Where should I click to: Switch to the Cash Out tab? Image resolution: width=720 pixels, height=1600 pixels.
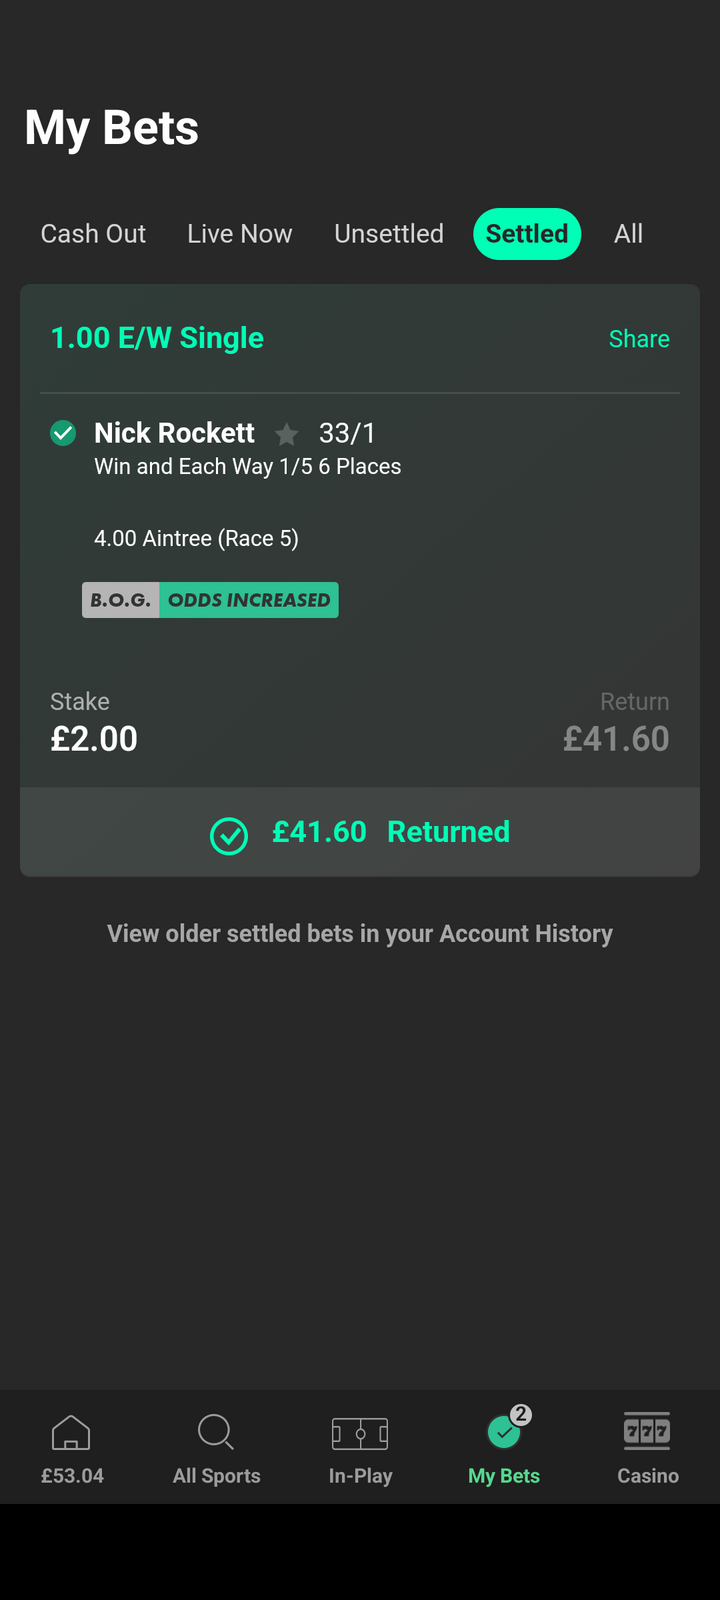coord(93,234)
